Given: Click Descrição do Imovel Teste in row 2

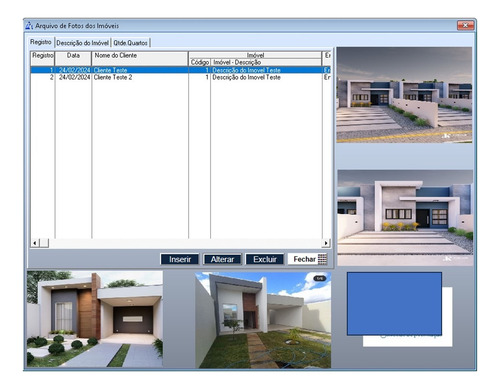Looking at the screenshot, I should (x=246, y=77).
